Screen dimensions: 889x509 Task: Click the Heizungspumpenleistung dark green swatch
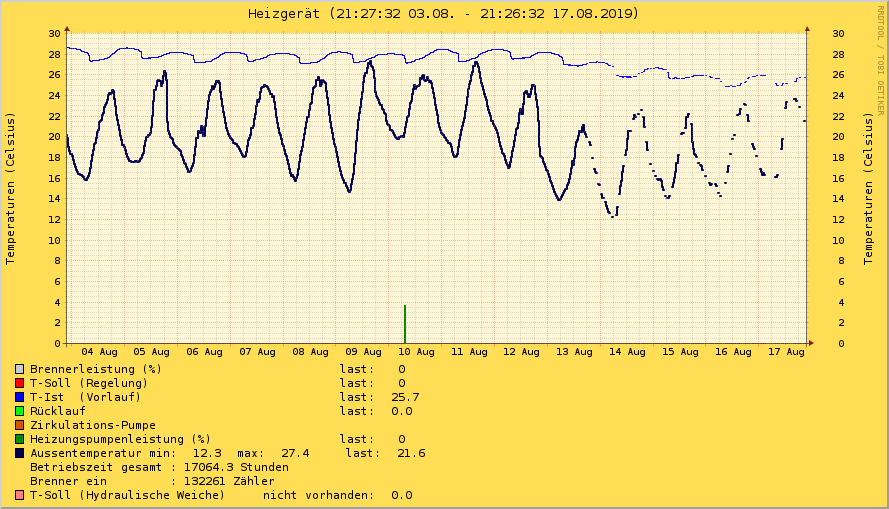[x=20, y=439]
